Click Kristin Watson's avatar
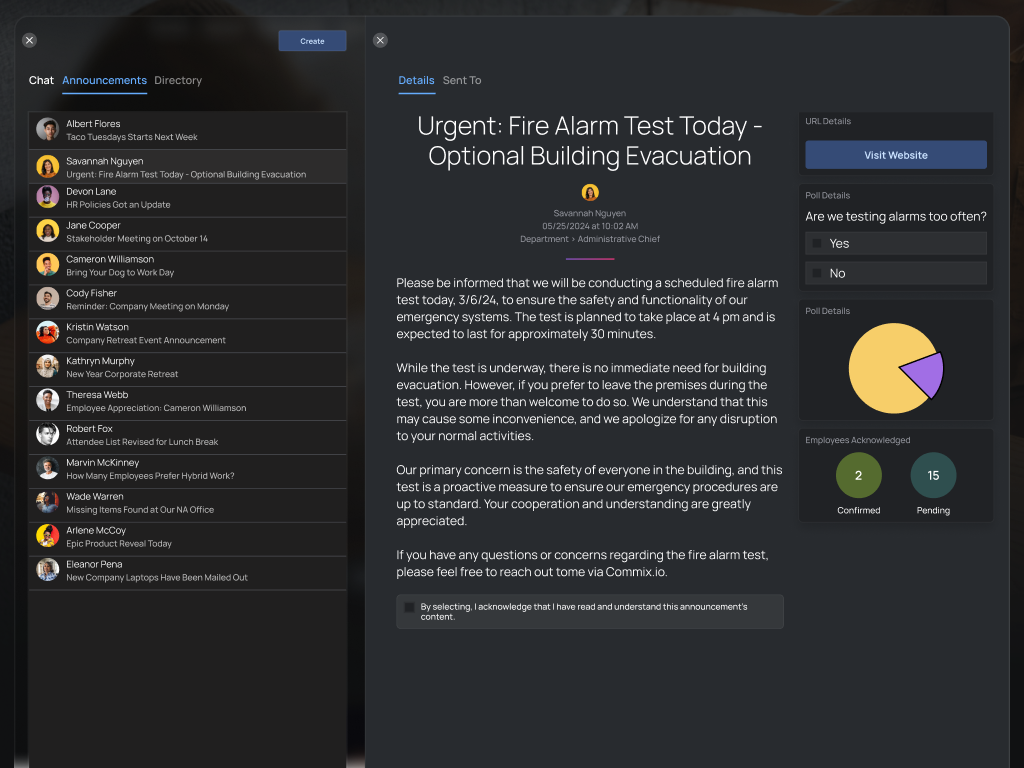 click(x=44, y=333)
